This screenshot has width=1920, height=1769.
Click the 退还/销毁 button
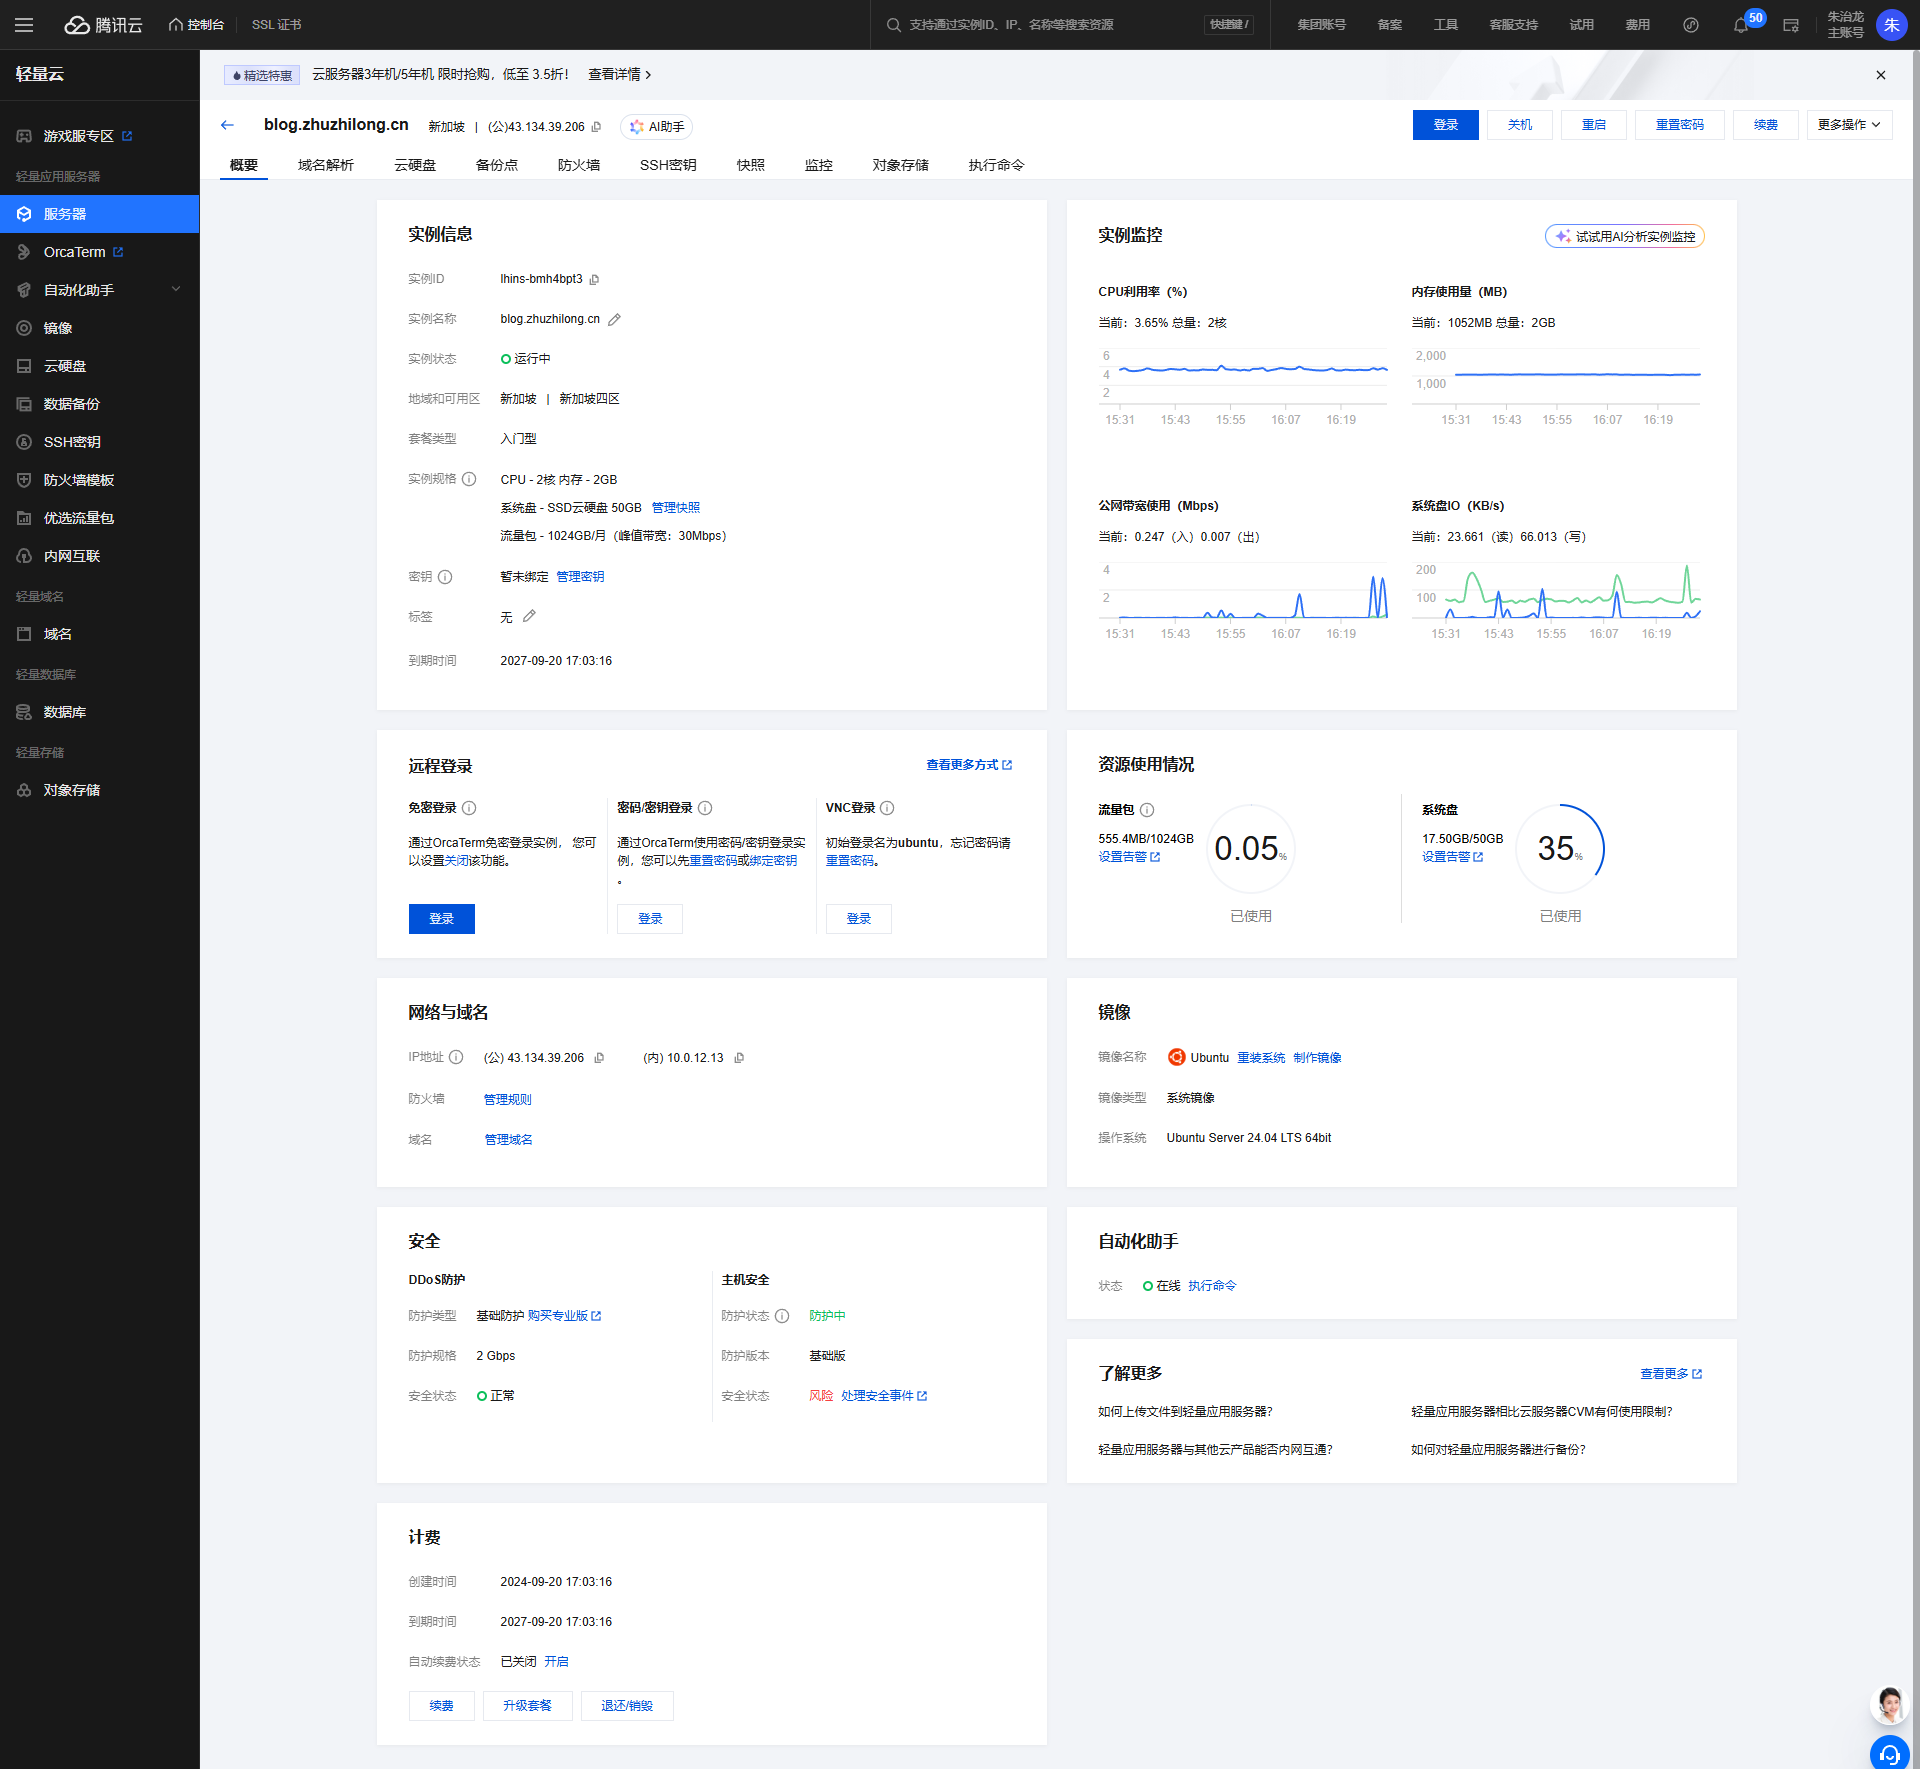coord(627,1706)
